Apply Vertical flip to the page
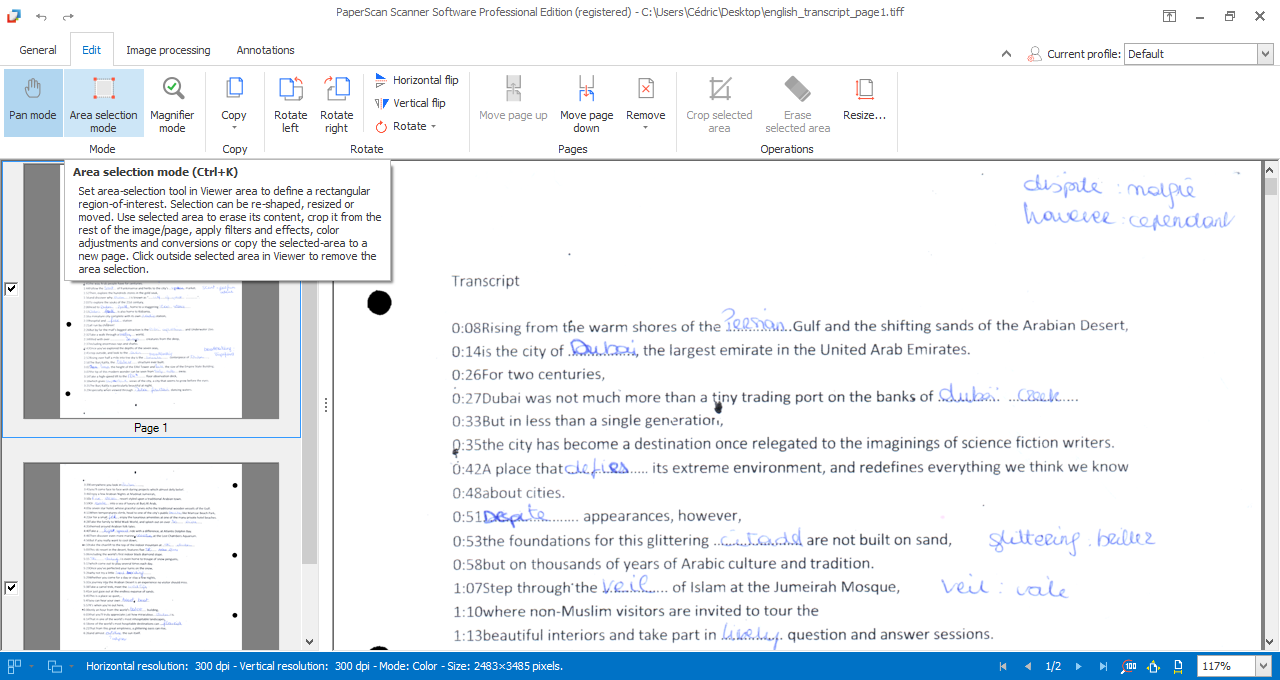Image resolution: width=1280 pixels, height=680 pixels. click(410, 103)
